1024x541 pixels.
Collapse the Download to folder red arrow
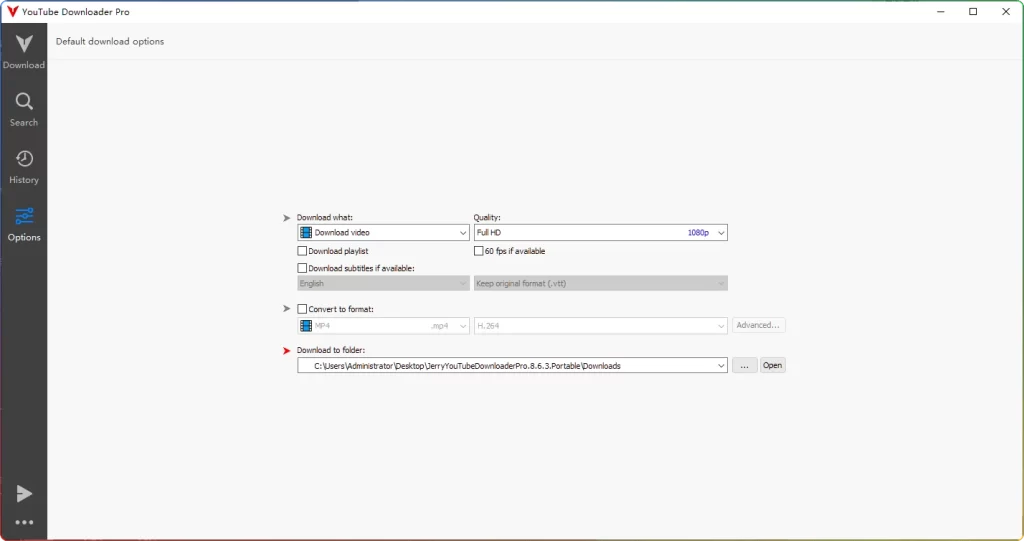(286, 351)
